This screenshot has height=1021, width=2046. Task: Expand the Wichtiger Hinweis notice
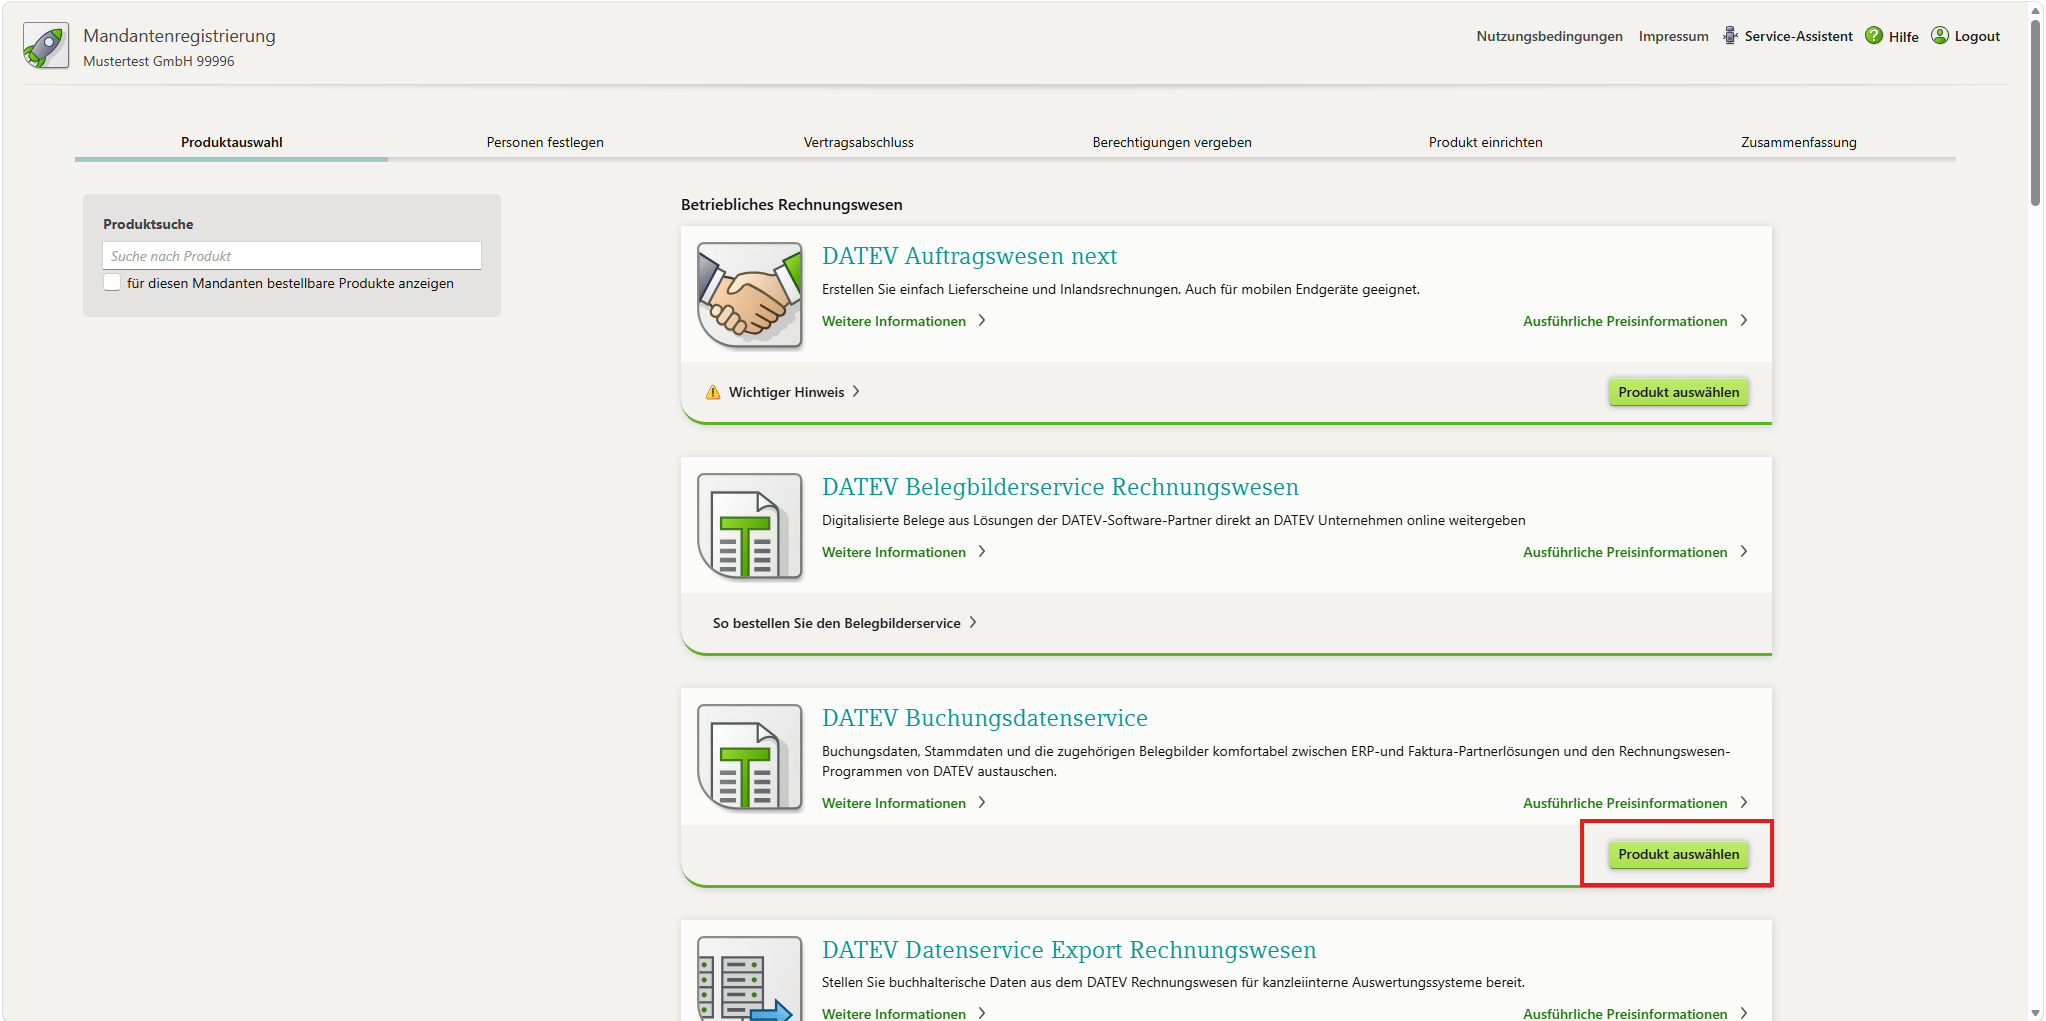coord(787,392)
